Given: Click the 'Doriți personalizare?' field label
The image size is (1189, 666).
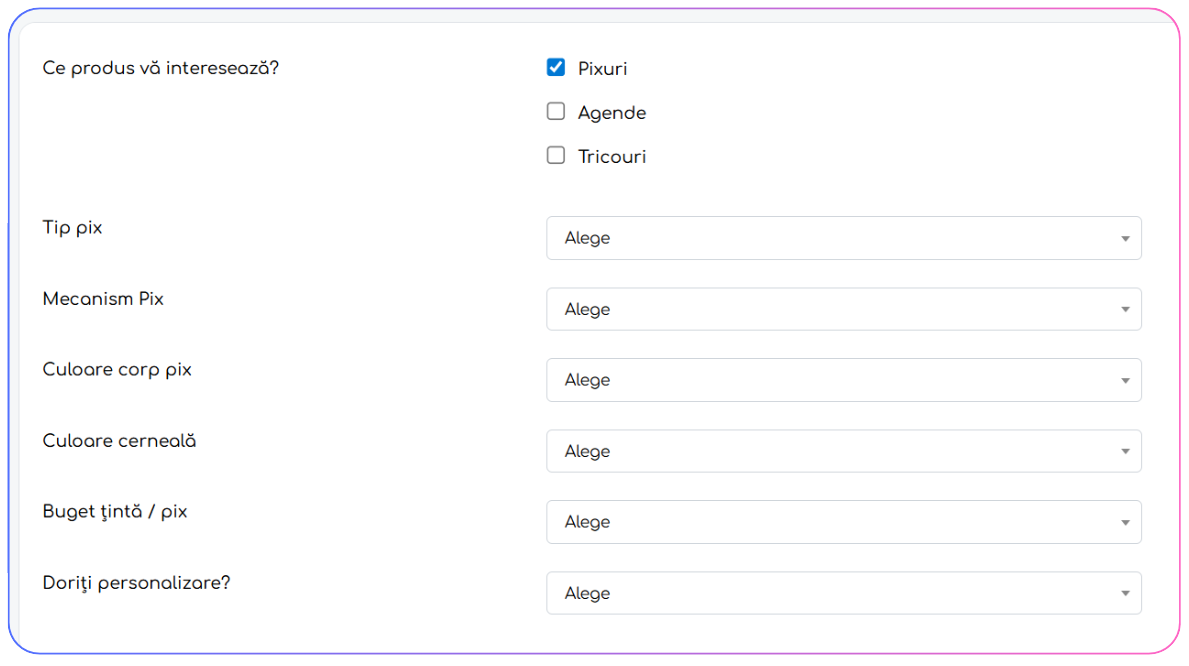Looking at the screenshot, I should [x=136, y=583].
